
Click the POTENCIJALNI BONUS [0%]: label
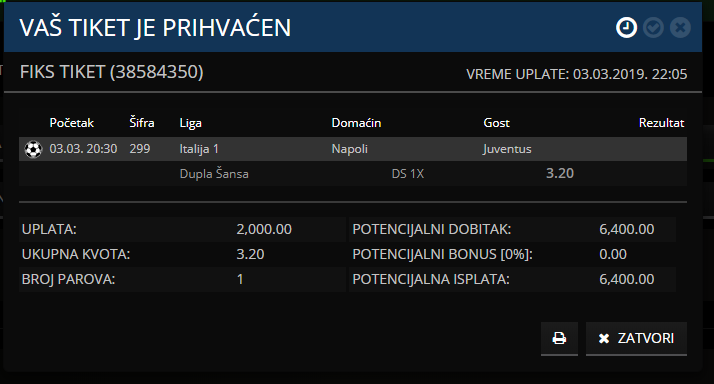[x=443, y=254]
